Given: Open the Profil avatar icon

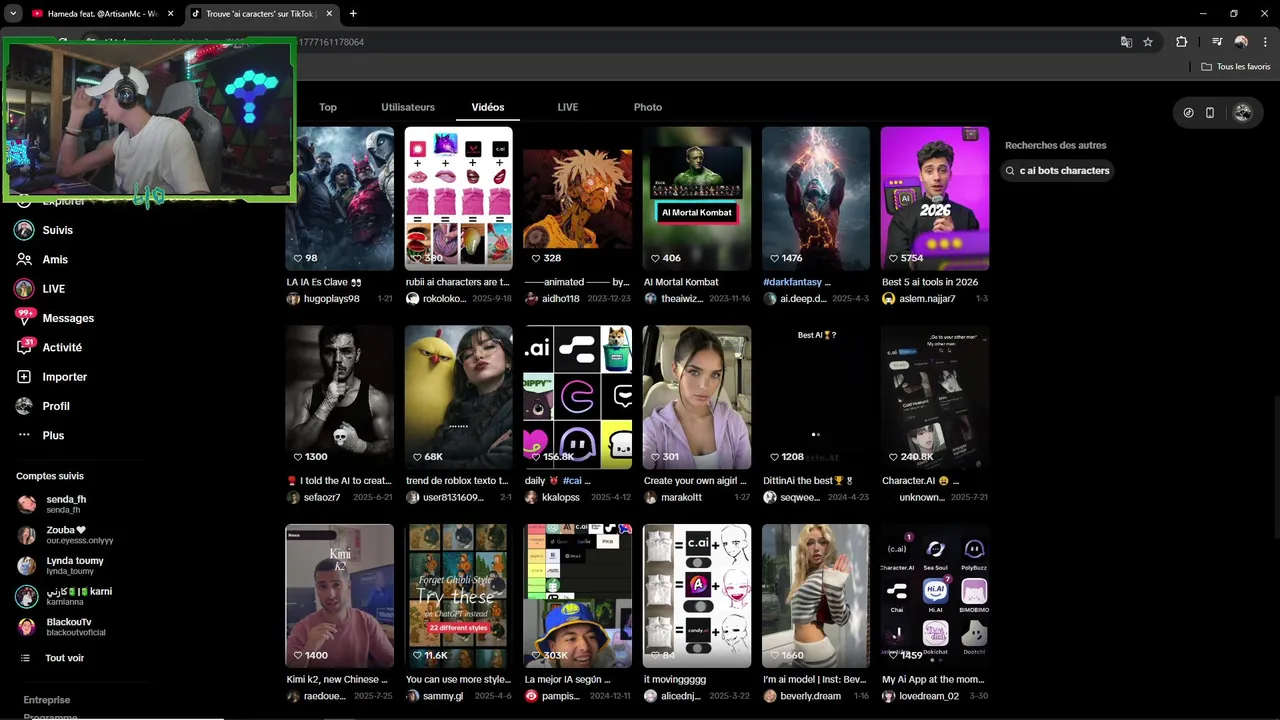Looking at the screenshot, I should pyautogui.click(x=24, y=406).
